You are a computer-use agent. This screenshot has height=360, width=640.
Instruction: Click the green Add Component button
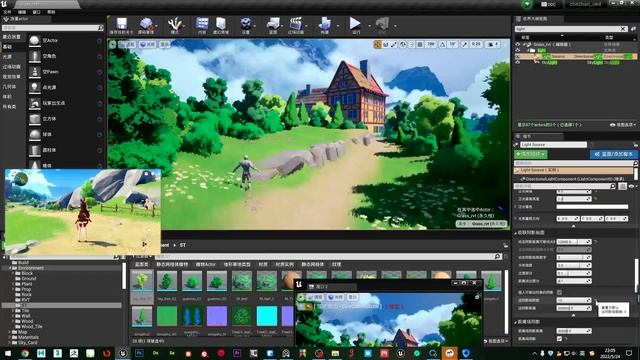[x=531, y=154]
